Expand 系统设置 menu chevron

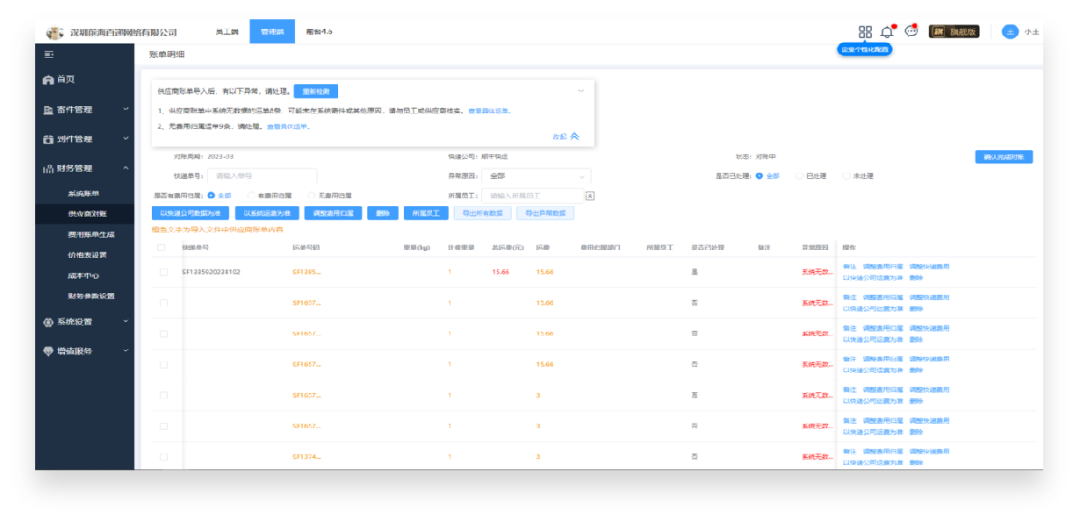126,322
